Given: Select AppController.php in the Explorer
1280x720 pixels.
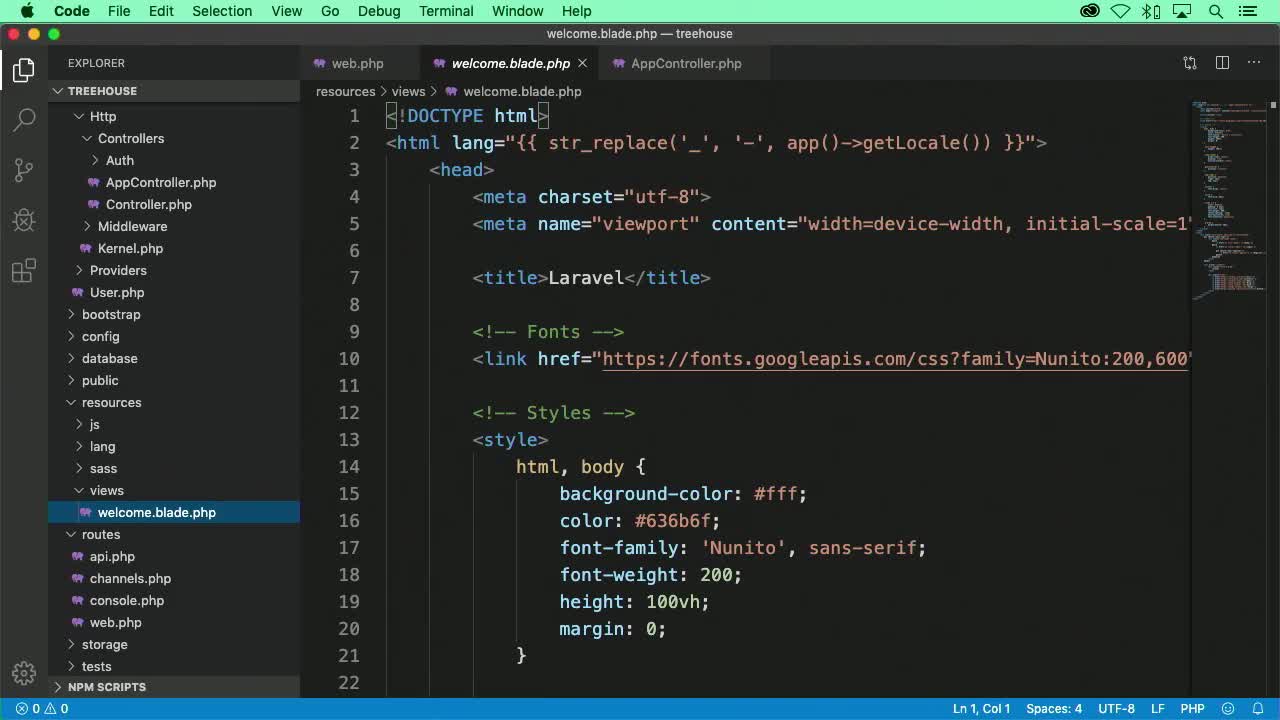Looking at the screenshot, I should (161, 182).
